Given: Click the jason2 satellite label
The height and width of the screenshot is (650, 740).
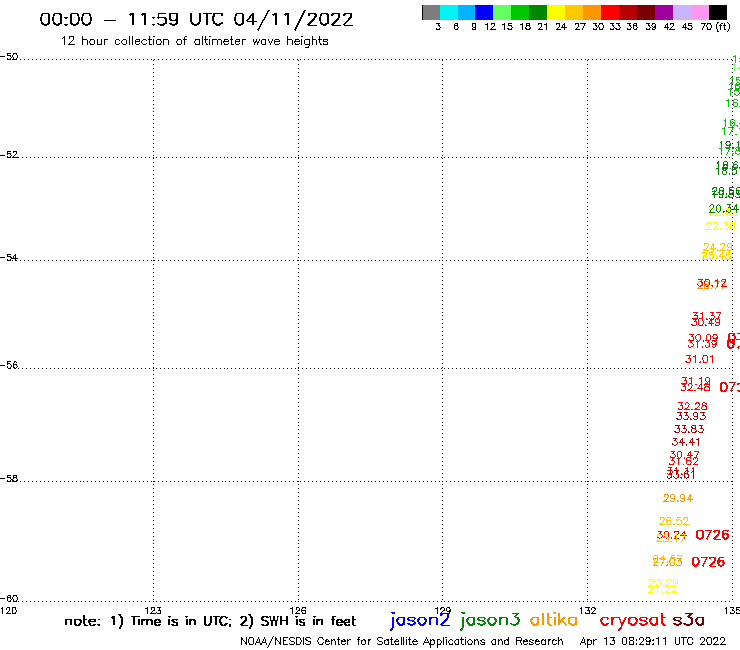Looking at the screenshot, I should (x=420, y=620).
